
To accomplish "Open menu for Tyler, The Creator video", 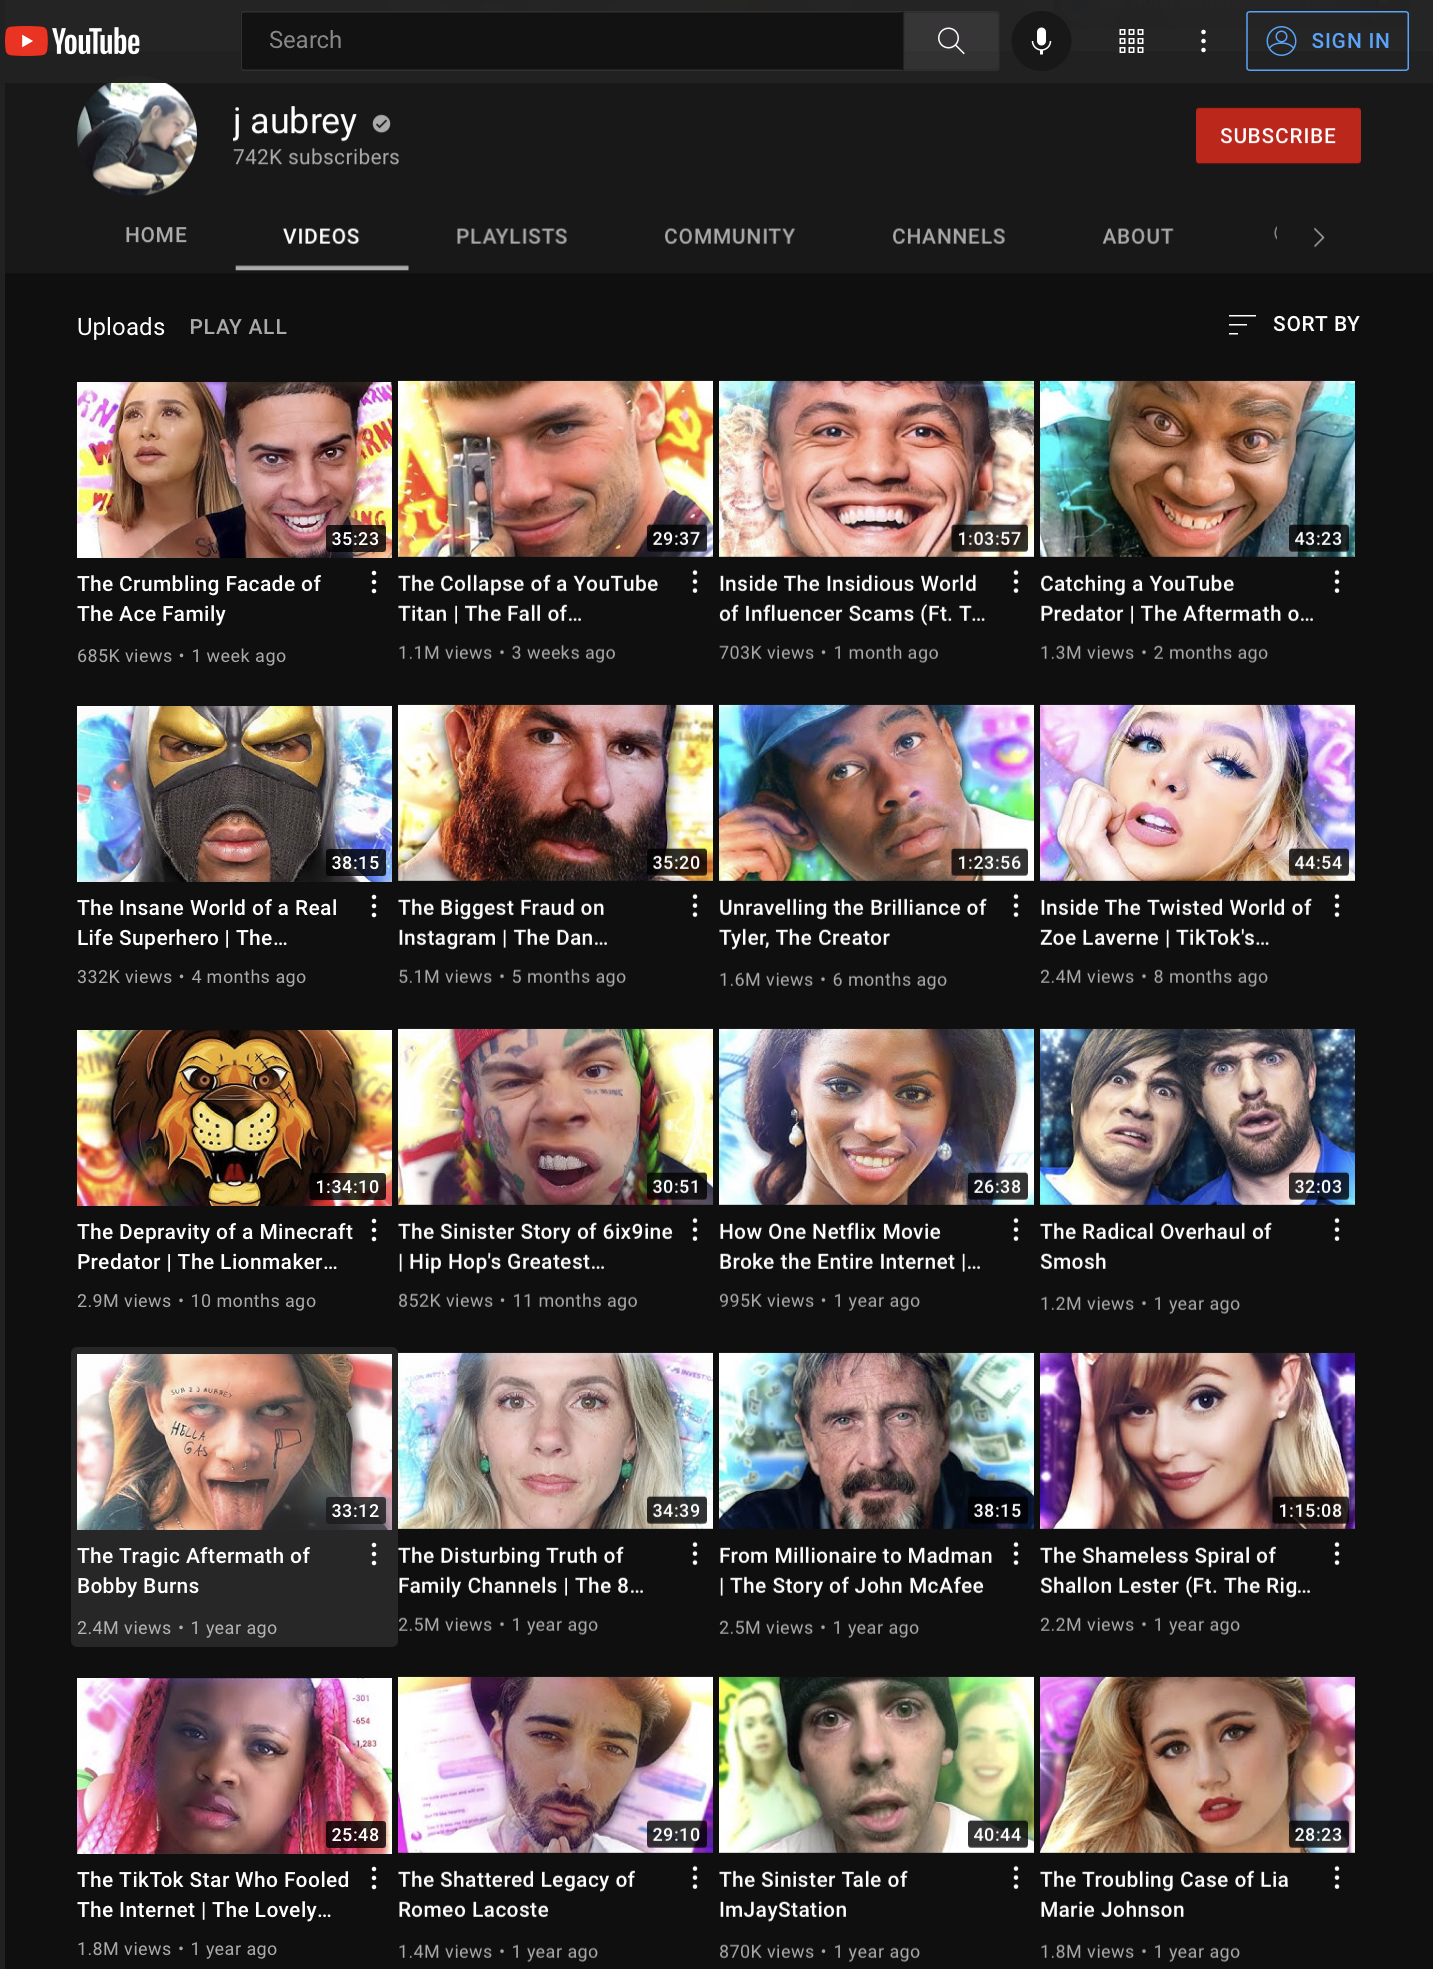I will 1016,906.
